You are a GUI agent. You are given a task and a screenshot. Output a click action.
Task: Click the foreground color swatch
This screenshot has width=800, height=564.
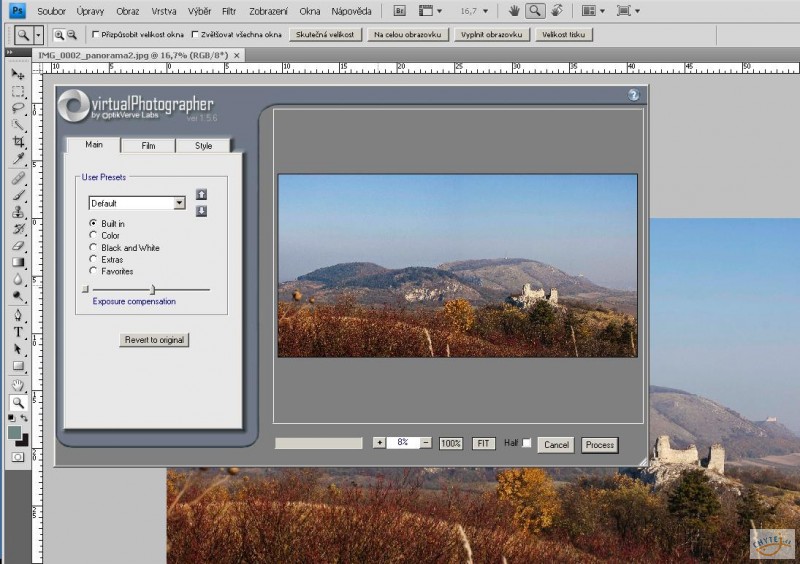pos(14,433)
